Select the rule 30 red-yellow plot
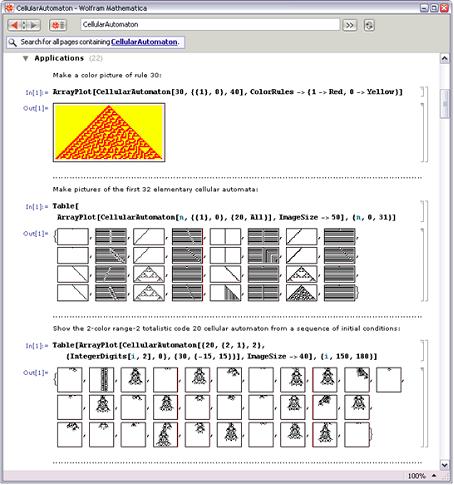Image resolution: width=454 pixels, height=485 pixels. coord(109,133)
